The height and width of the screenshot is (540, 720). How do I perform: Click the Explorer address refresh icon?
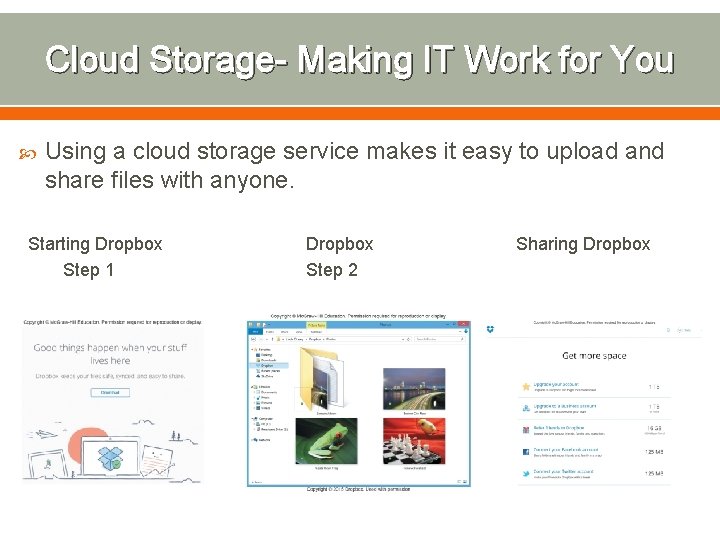(409, 339)
